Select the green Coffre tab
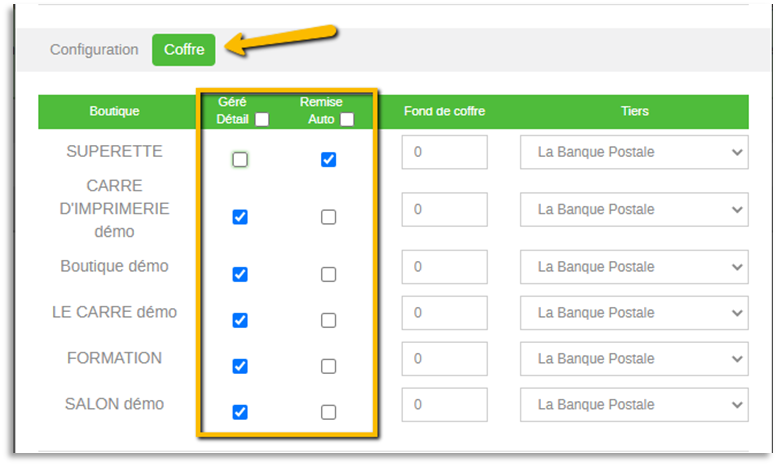The height and width of the screenshot is (466, 777). click(184, 50)
